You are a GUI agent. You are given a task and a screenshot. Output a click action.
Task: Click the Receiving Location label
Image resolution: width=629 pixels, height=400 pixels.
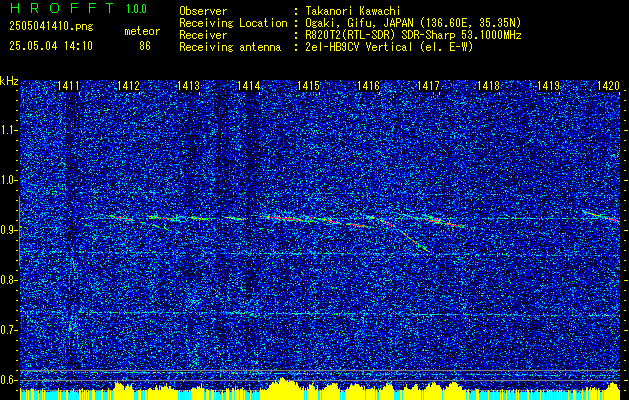(x=233, y=23)
